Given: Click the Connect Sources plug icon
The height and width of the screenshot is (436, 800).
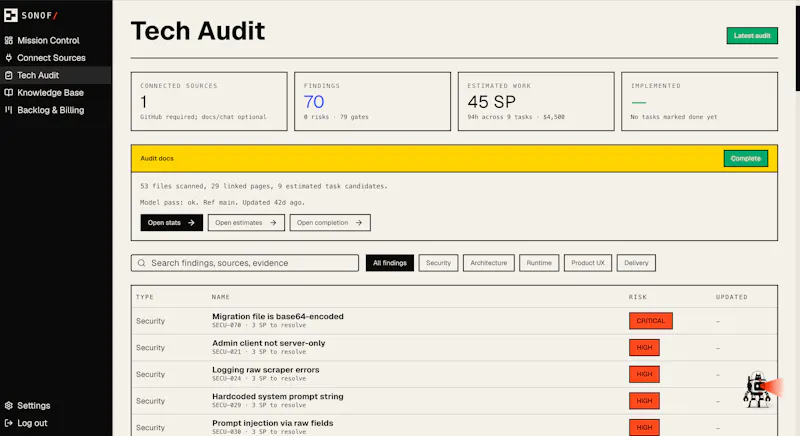Looking at the screenshot, I should point(9,58).
